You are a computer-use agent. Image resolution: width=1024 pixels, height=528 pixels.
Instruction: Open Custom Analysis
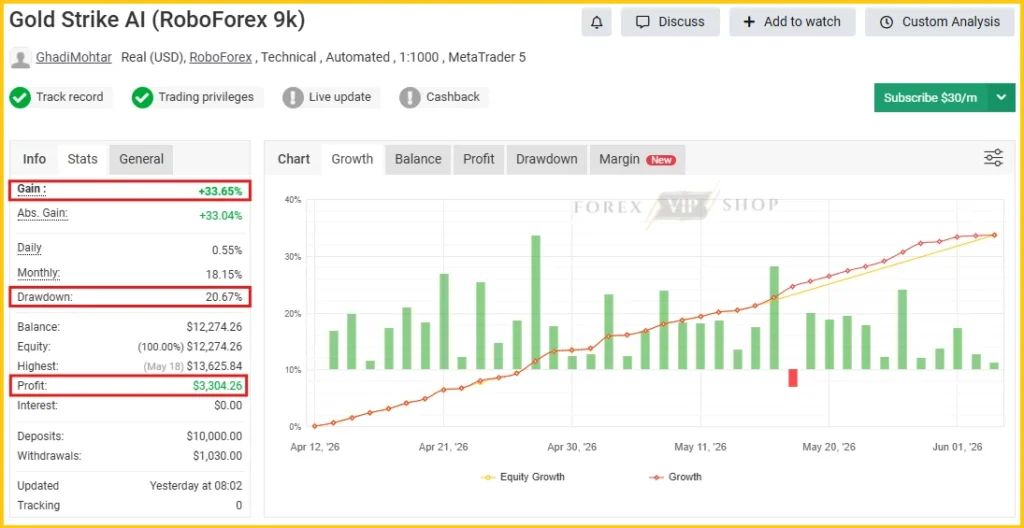pyautogui.click(x=940, y=22)
